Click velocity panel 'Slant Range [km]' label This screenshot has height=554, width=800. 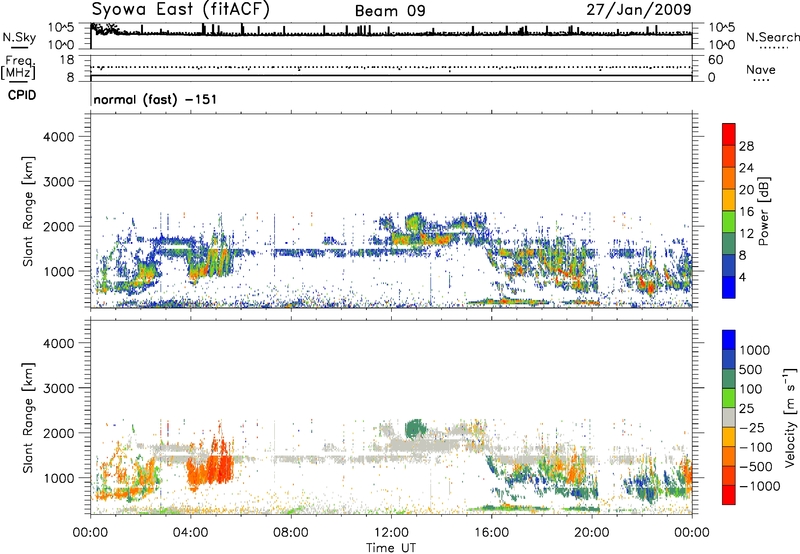28,417
